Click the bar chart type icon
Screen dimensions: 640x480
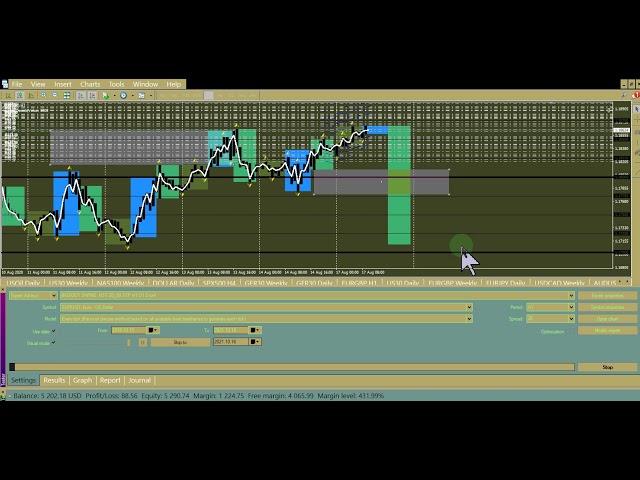click(x=8, y=96)
